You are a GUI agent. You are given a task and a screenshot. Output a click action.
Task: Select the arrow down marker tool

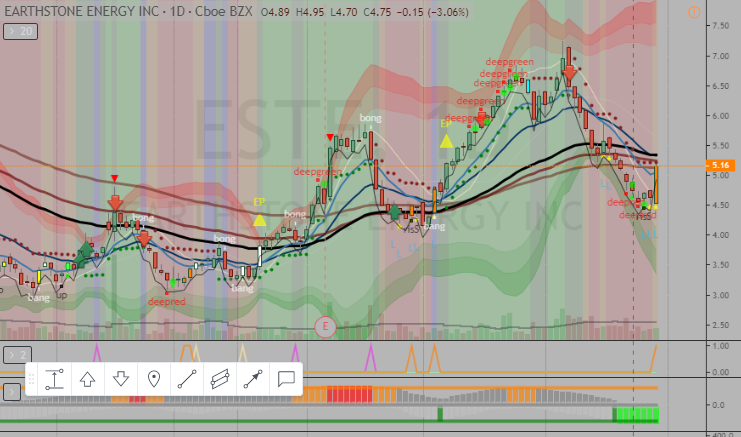coord(121,379)
